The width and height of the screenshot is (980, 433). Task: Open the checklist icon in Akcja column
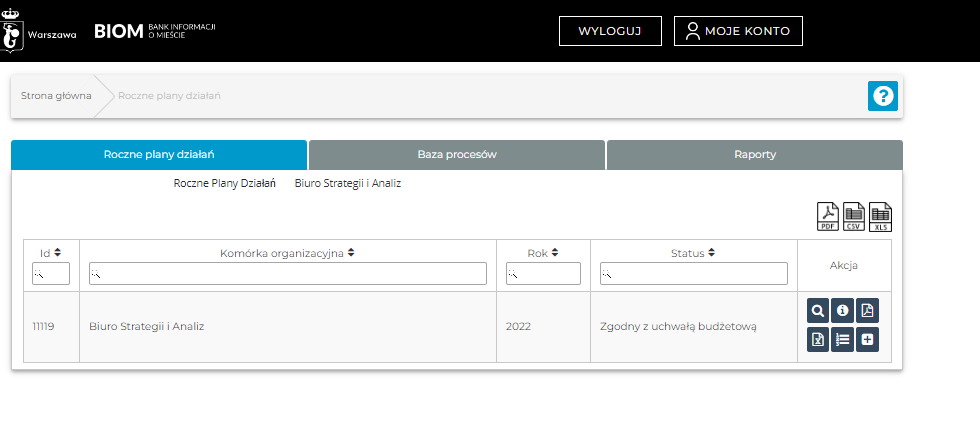click(x=842, y=340)
